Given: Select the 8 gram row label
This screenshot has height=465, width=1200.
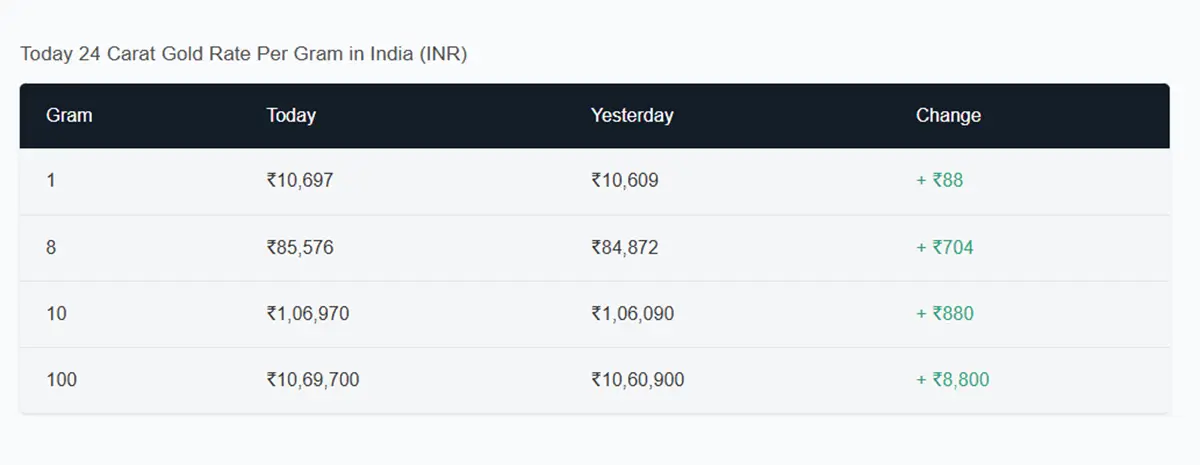Looking at the screenshot, I should [51, 247].
